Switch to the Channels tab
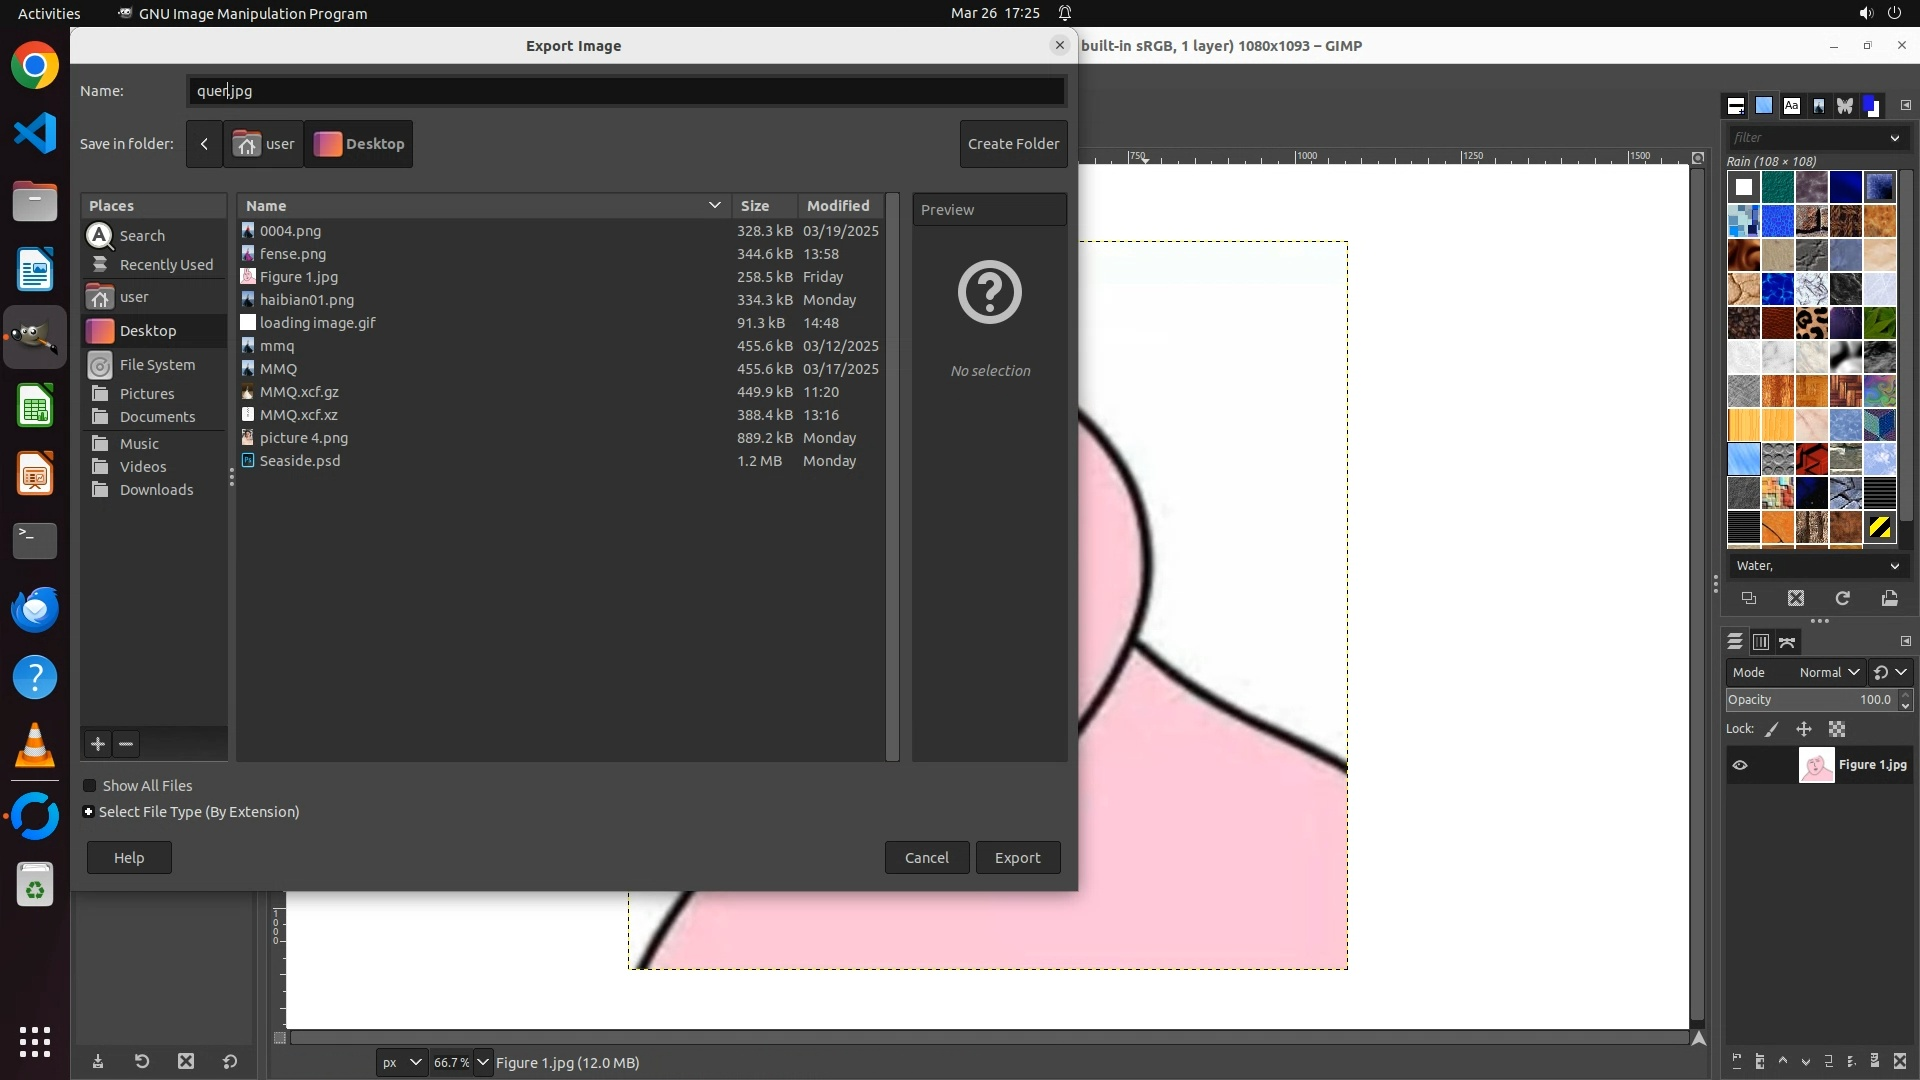 tap(1761, 642)
